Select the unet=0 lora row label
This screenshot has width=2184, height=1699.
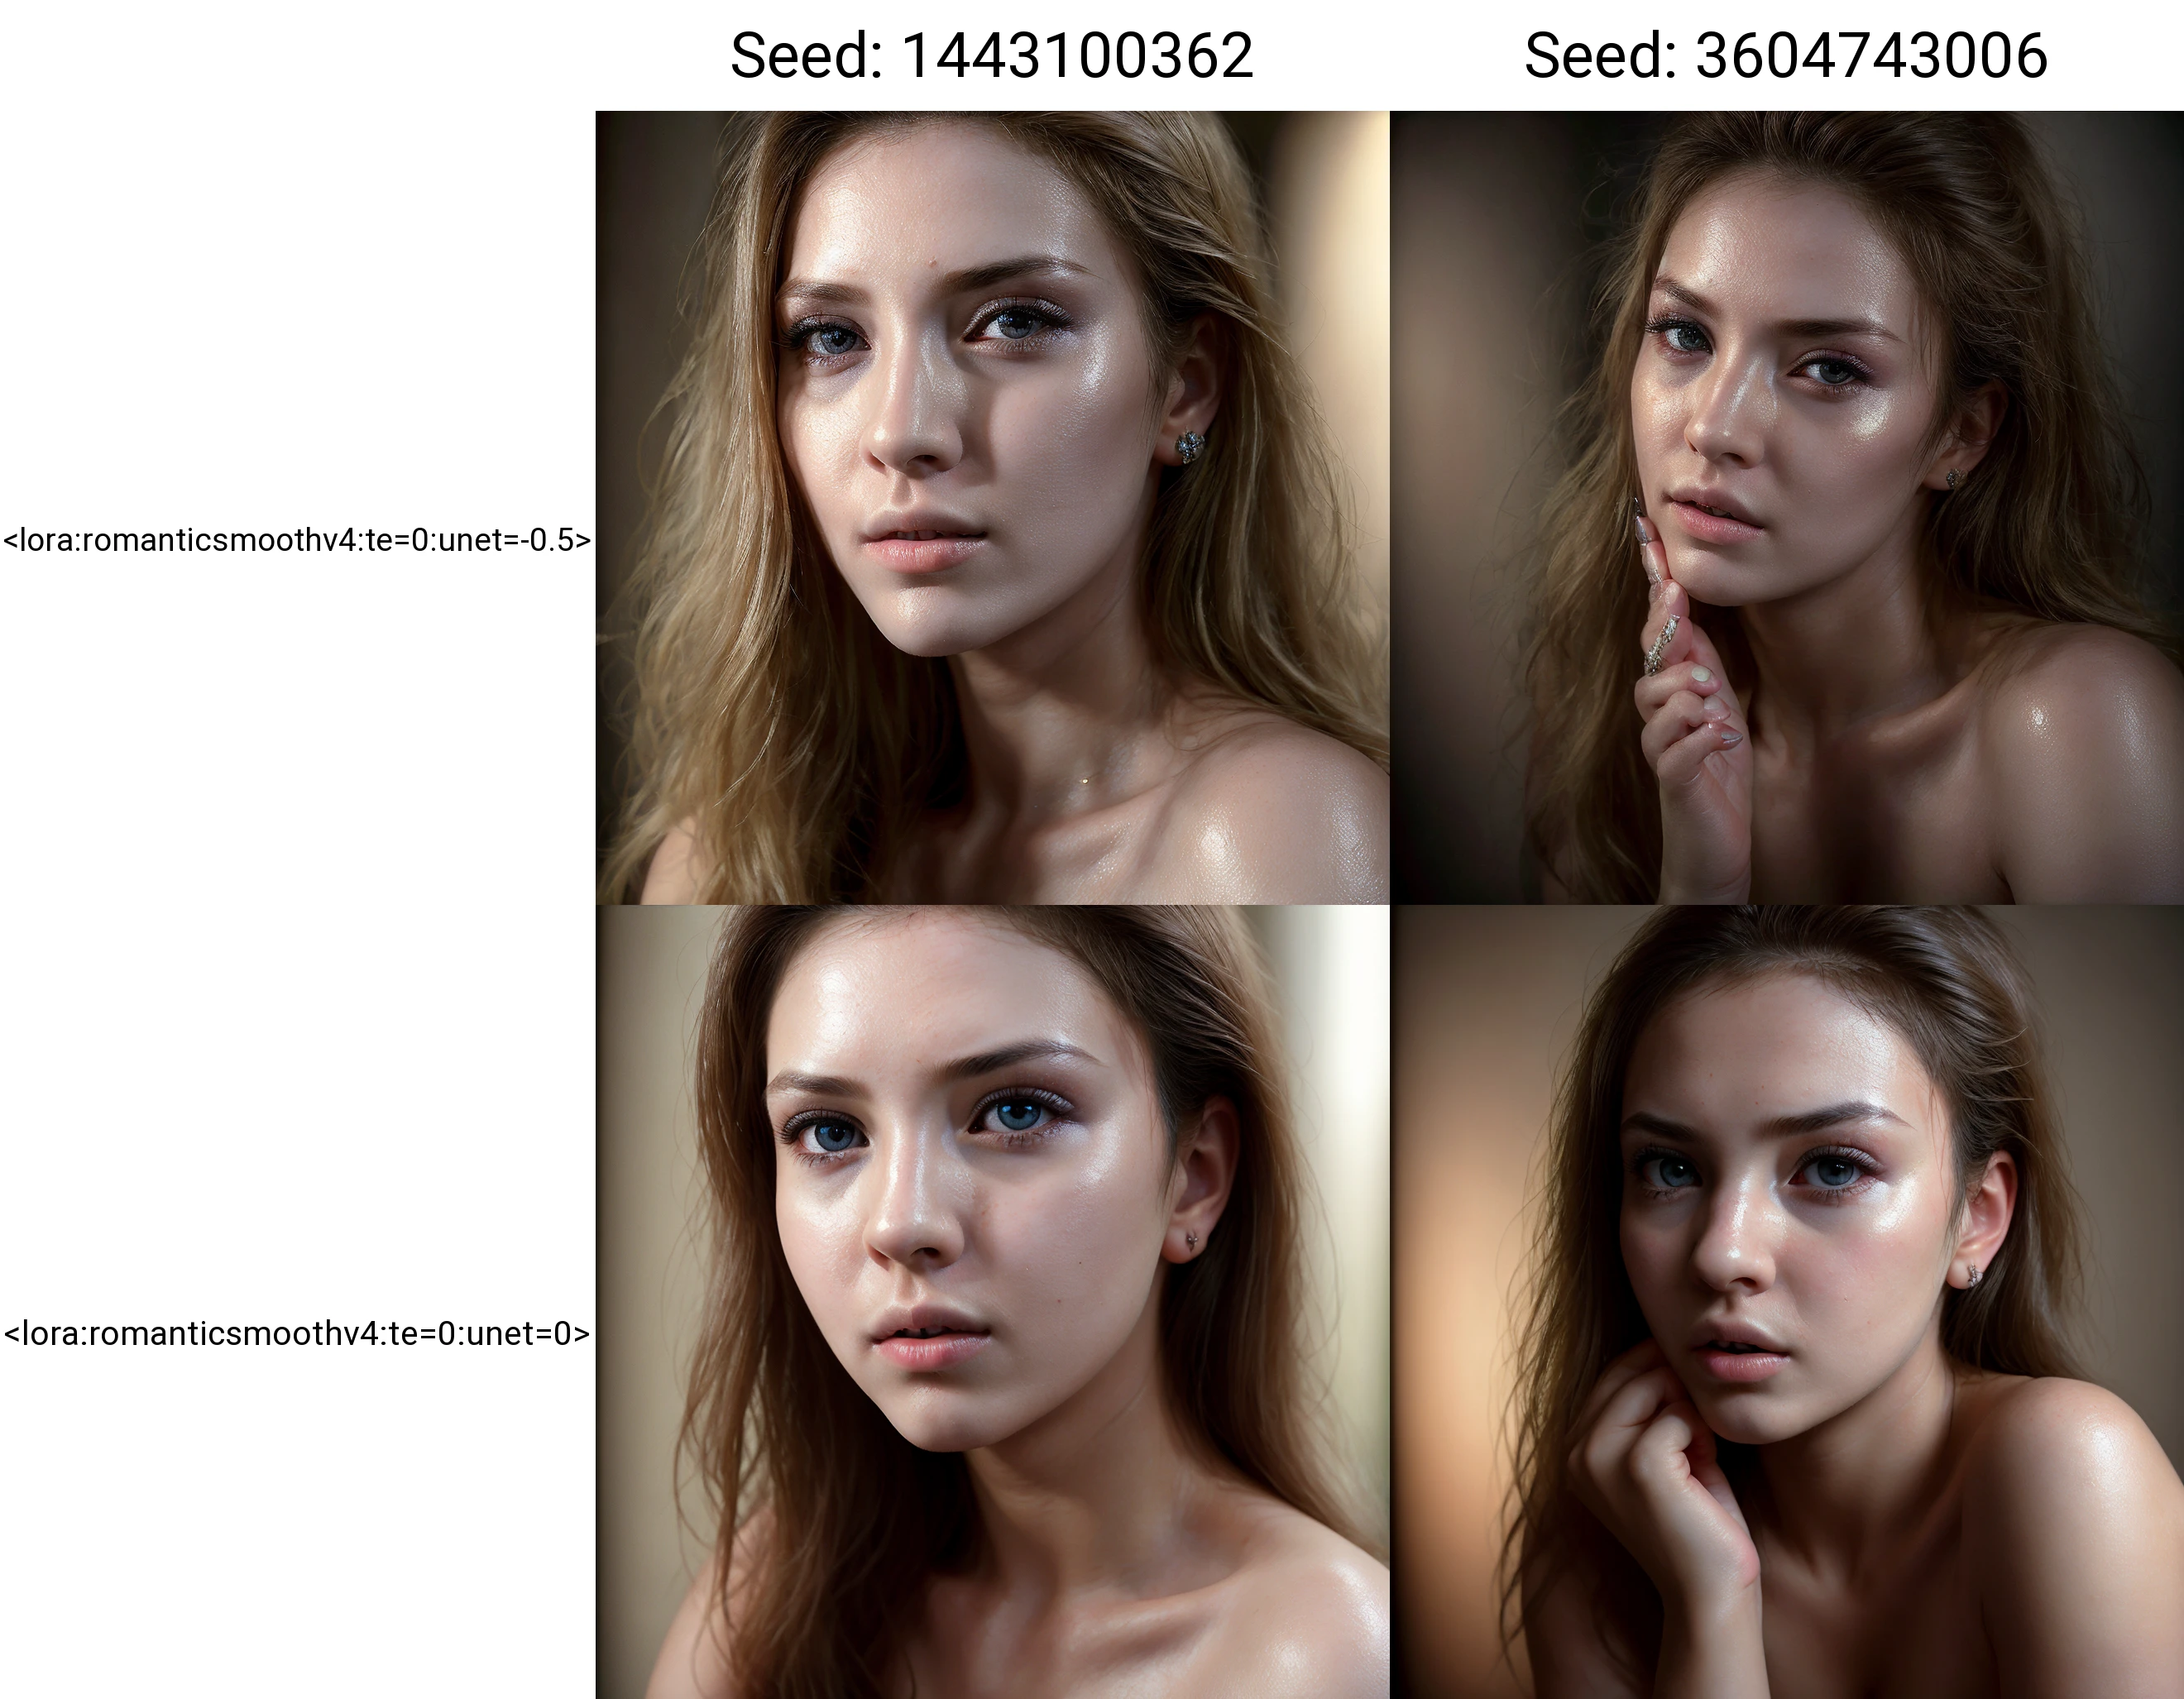click(297, 1333)
